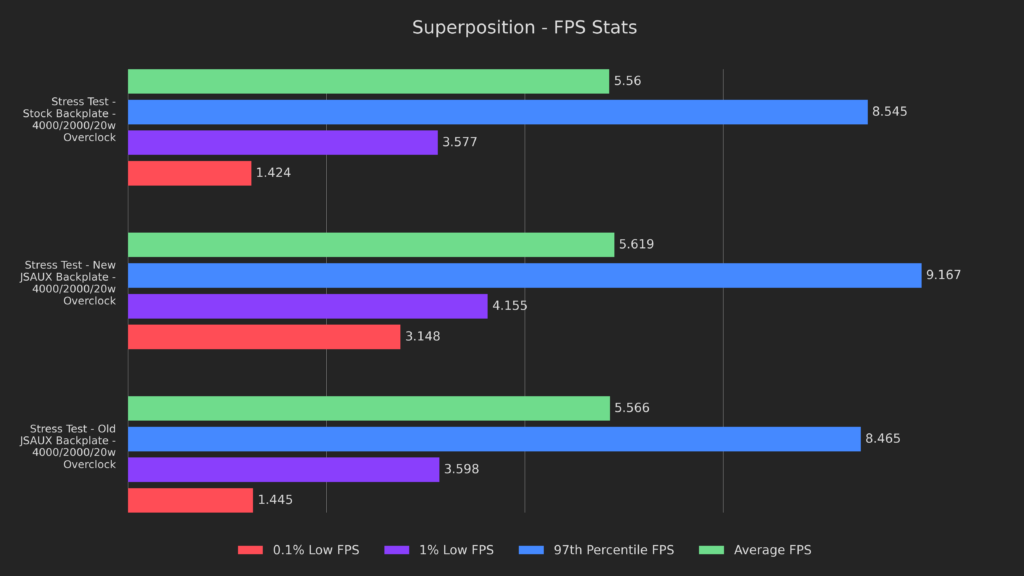This screenshot has height=576, width=1024.
Task: Click the red bar valued 1.424
Action: [x=189, y=173]
